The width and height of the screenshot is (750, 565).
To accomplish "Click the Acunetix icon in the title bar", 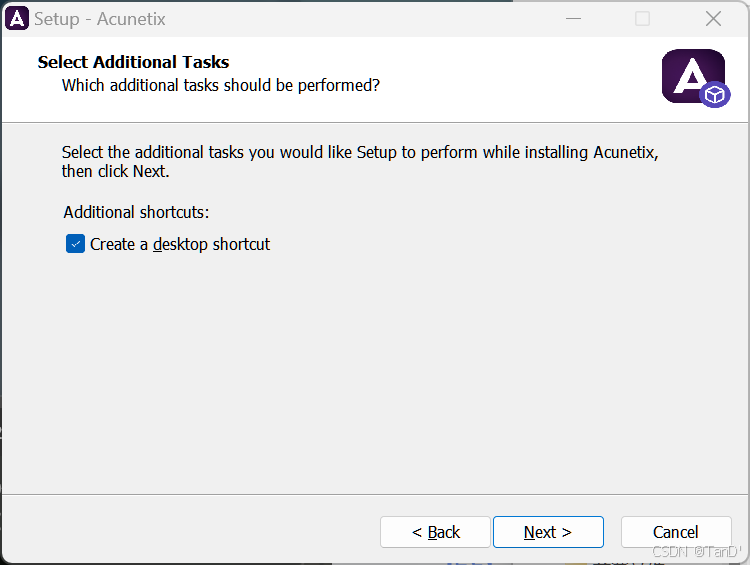I will click(x=17, y=18).
